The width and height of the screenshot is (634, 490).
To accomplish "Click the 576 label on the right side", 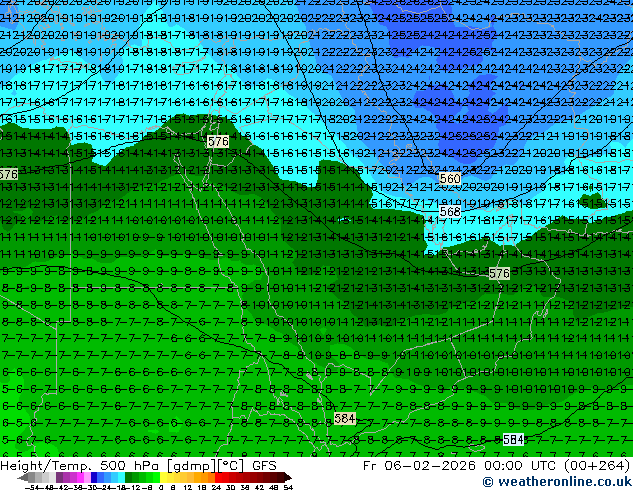I will coord(499,274).
